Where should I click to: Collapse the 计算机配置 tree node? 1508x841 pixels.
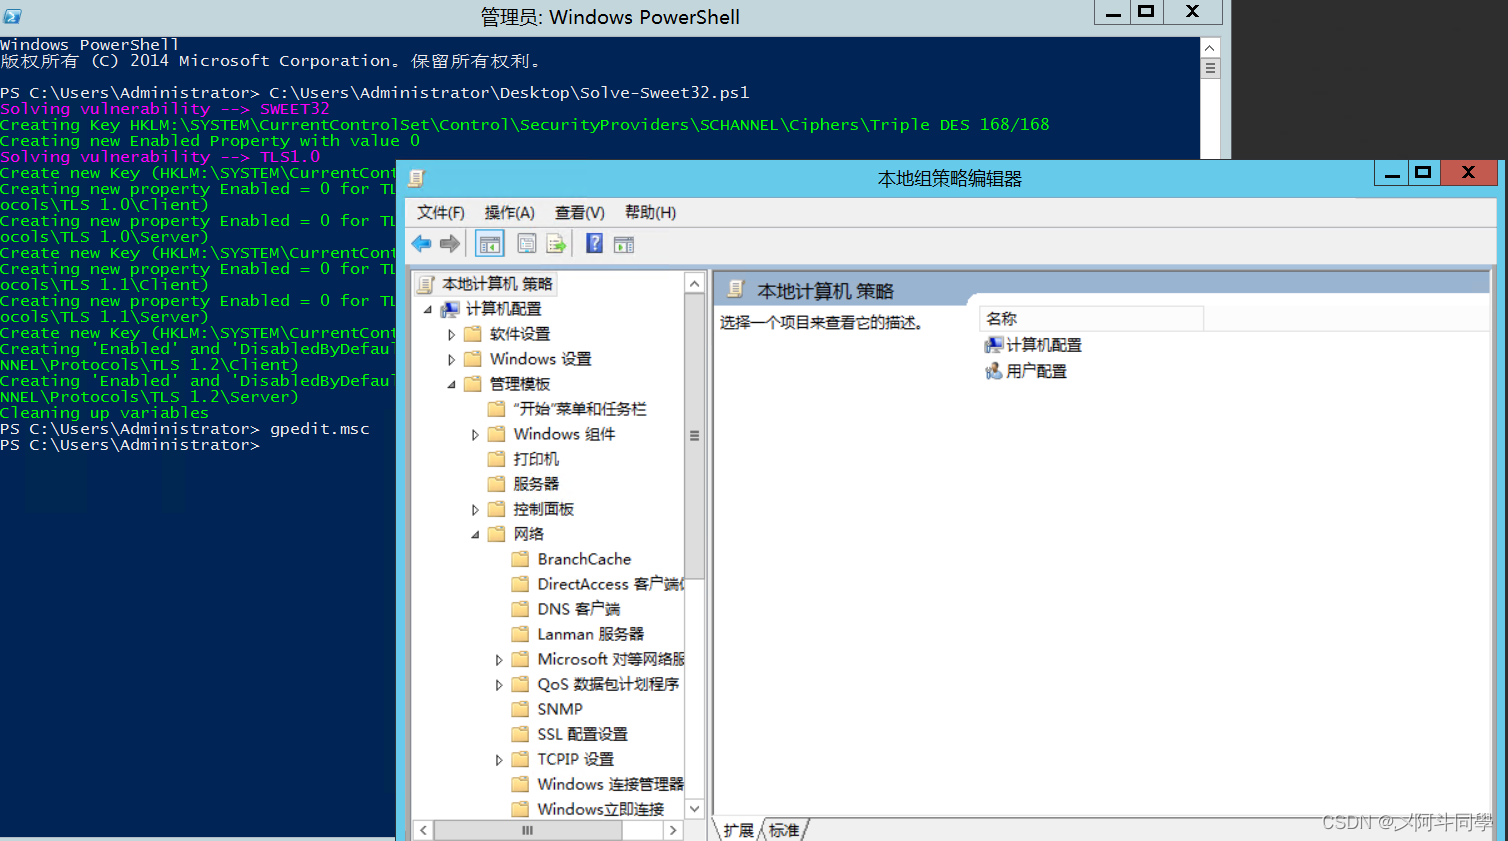click(x=428, y=309)
